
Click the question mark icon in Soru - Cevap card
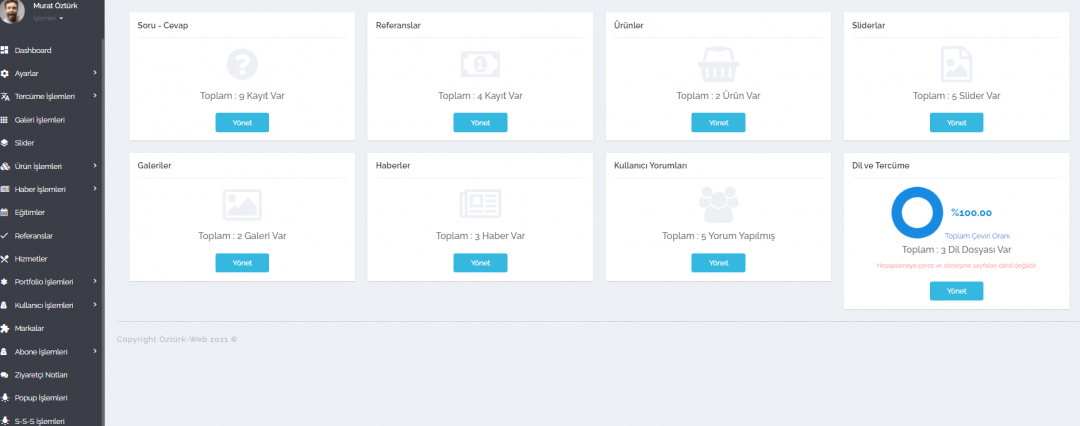pyautogui.click(x=242, y=64)
